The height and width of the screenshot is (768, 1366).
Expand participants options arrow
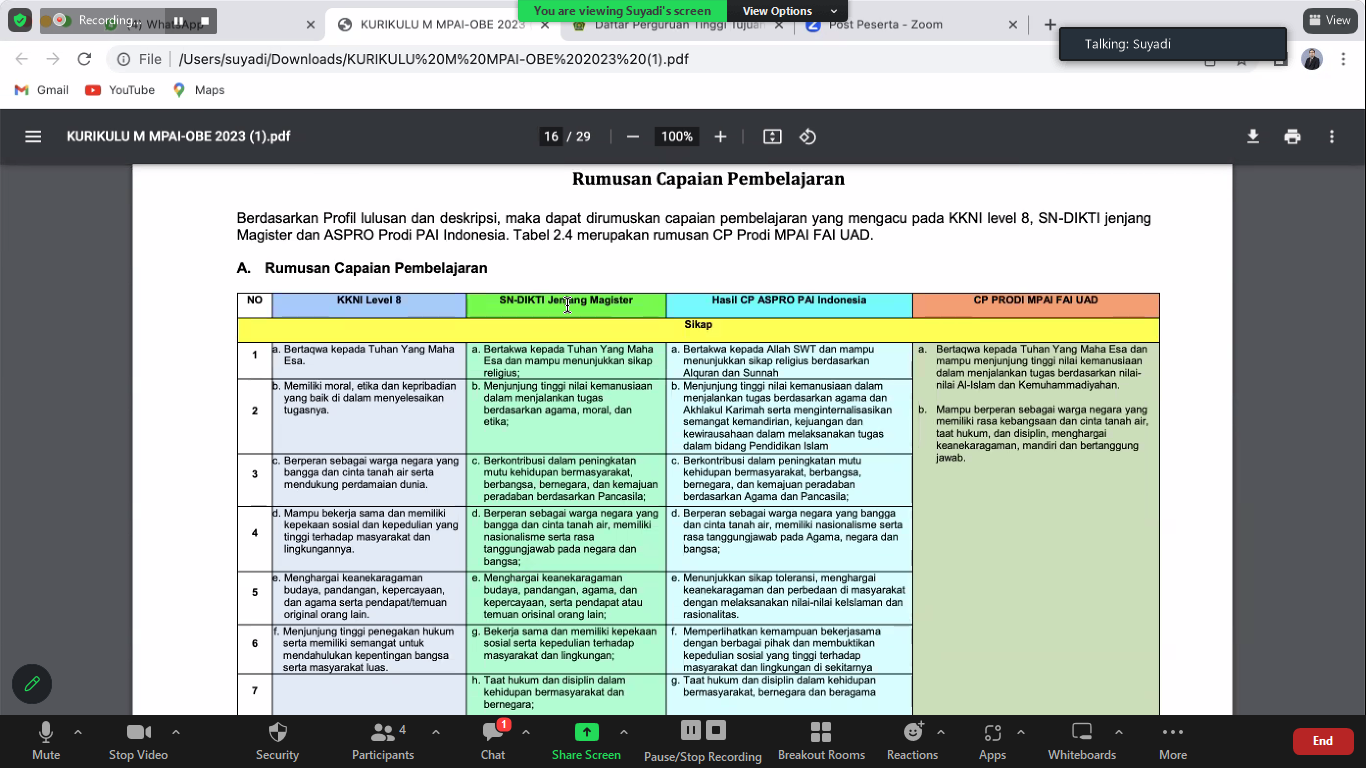(436, 732)
